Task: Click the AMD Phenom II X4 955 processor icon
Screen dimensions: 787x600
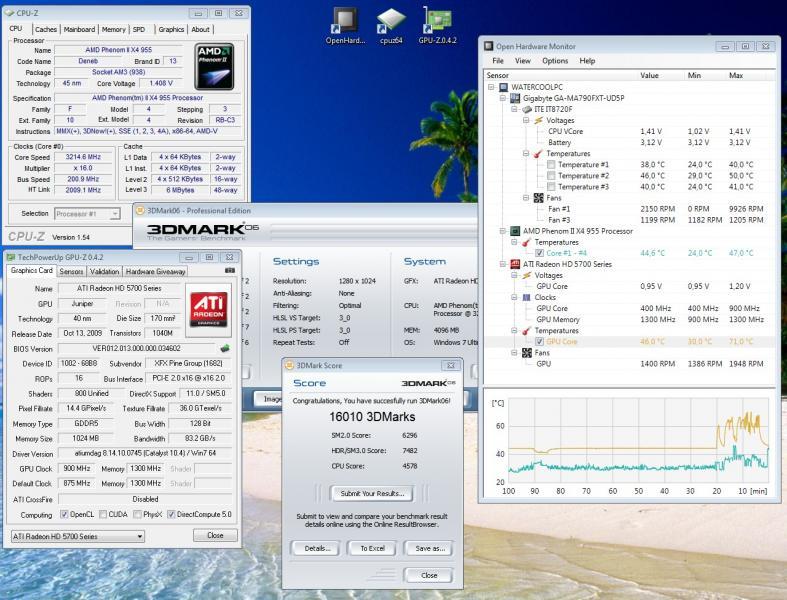Action: pos(515,231)
